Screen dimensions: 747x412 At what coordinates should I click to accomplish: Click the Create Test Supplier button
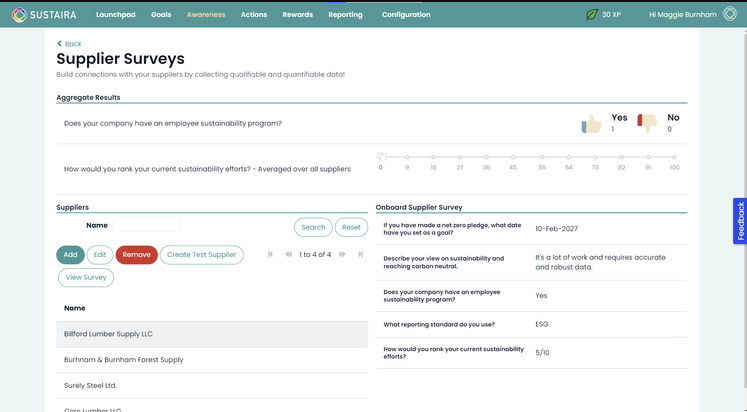point(201,255)
